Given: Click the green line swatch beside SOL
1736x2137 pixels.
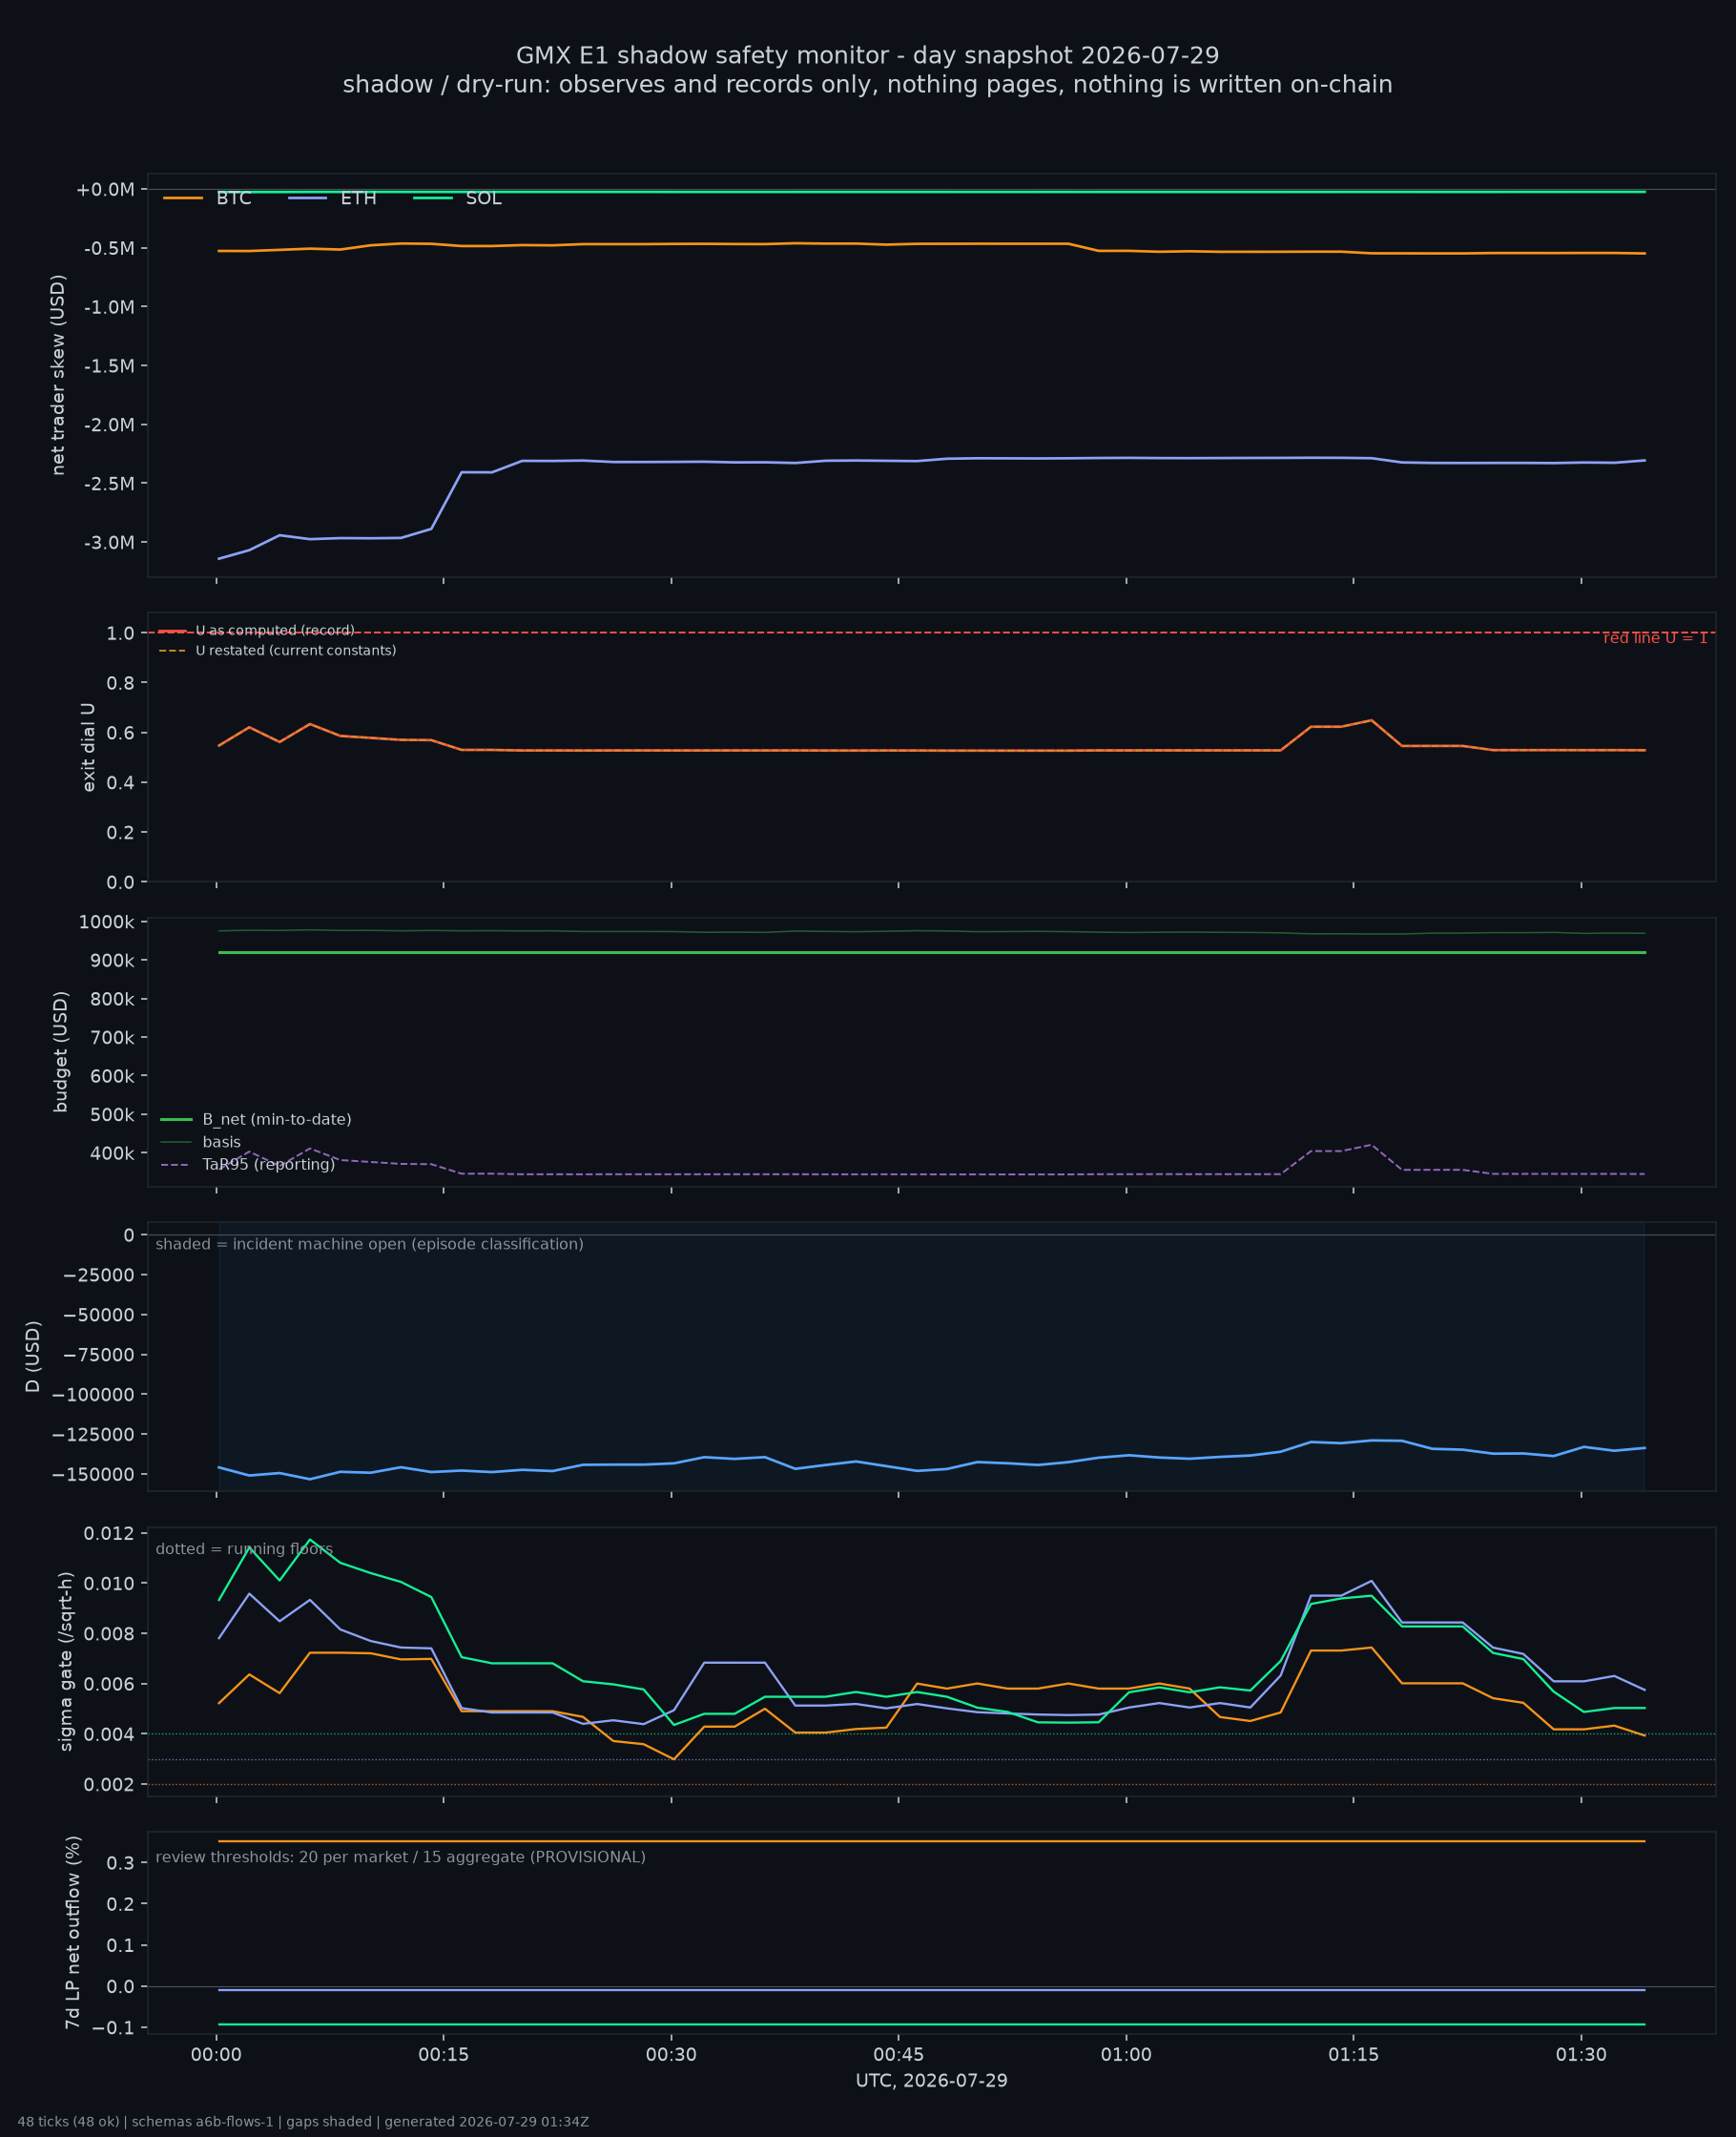Looking at the screenshot, I should pos(433,198).
